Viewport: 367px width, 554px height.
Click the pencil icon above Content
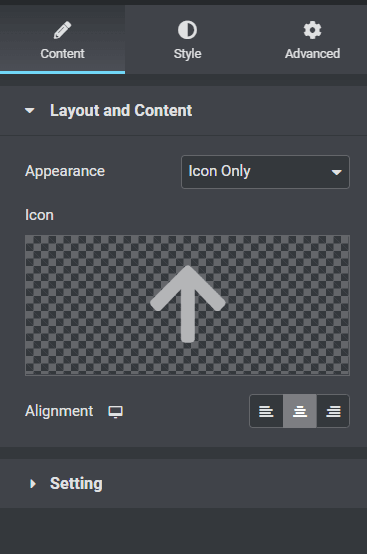click(x=62, y=30)
